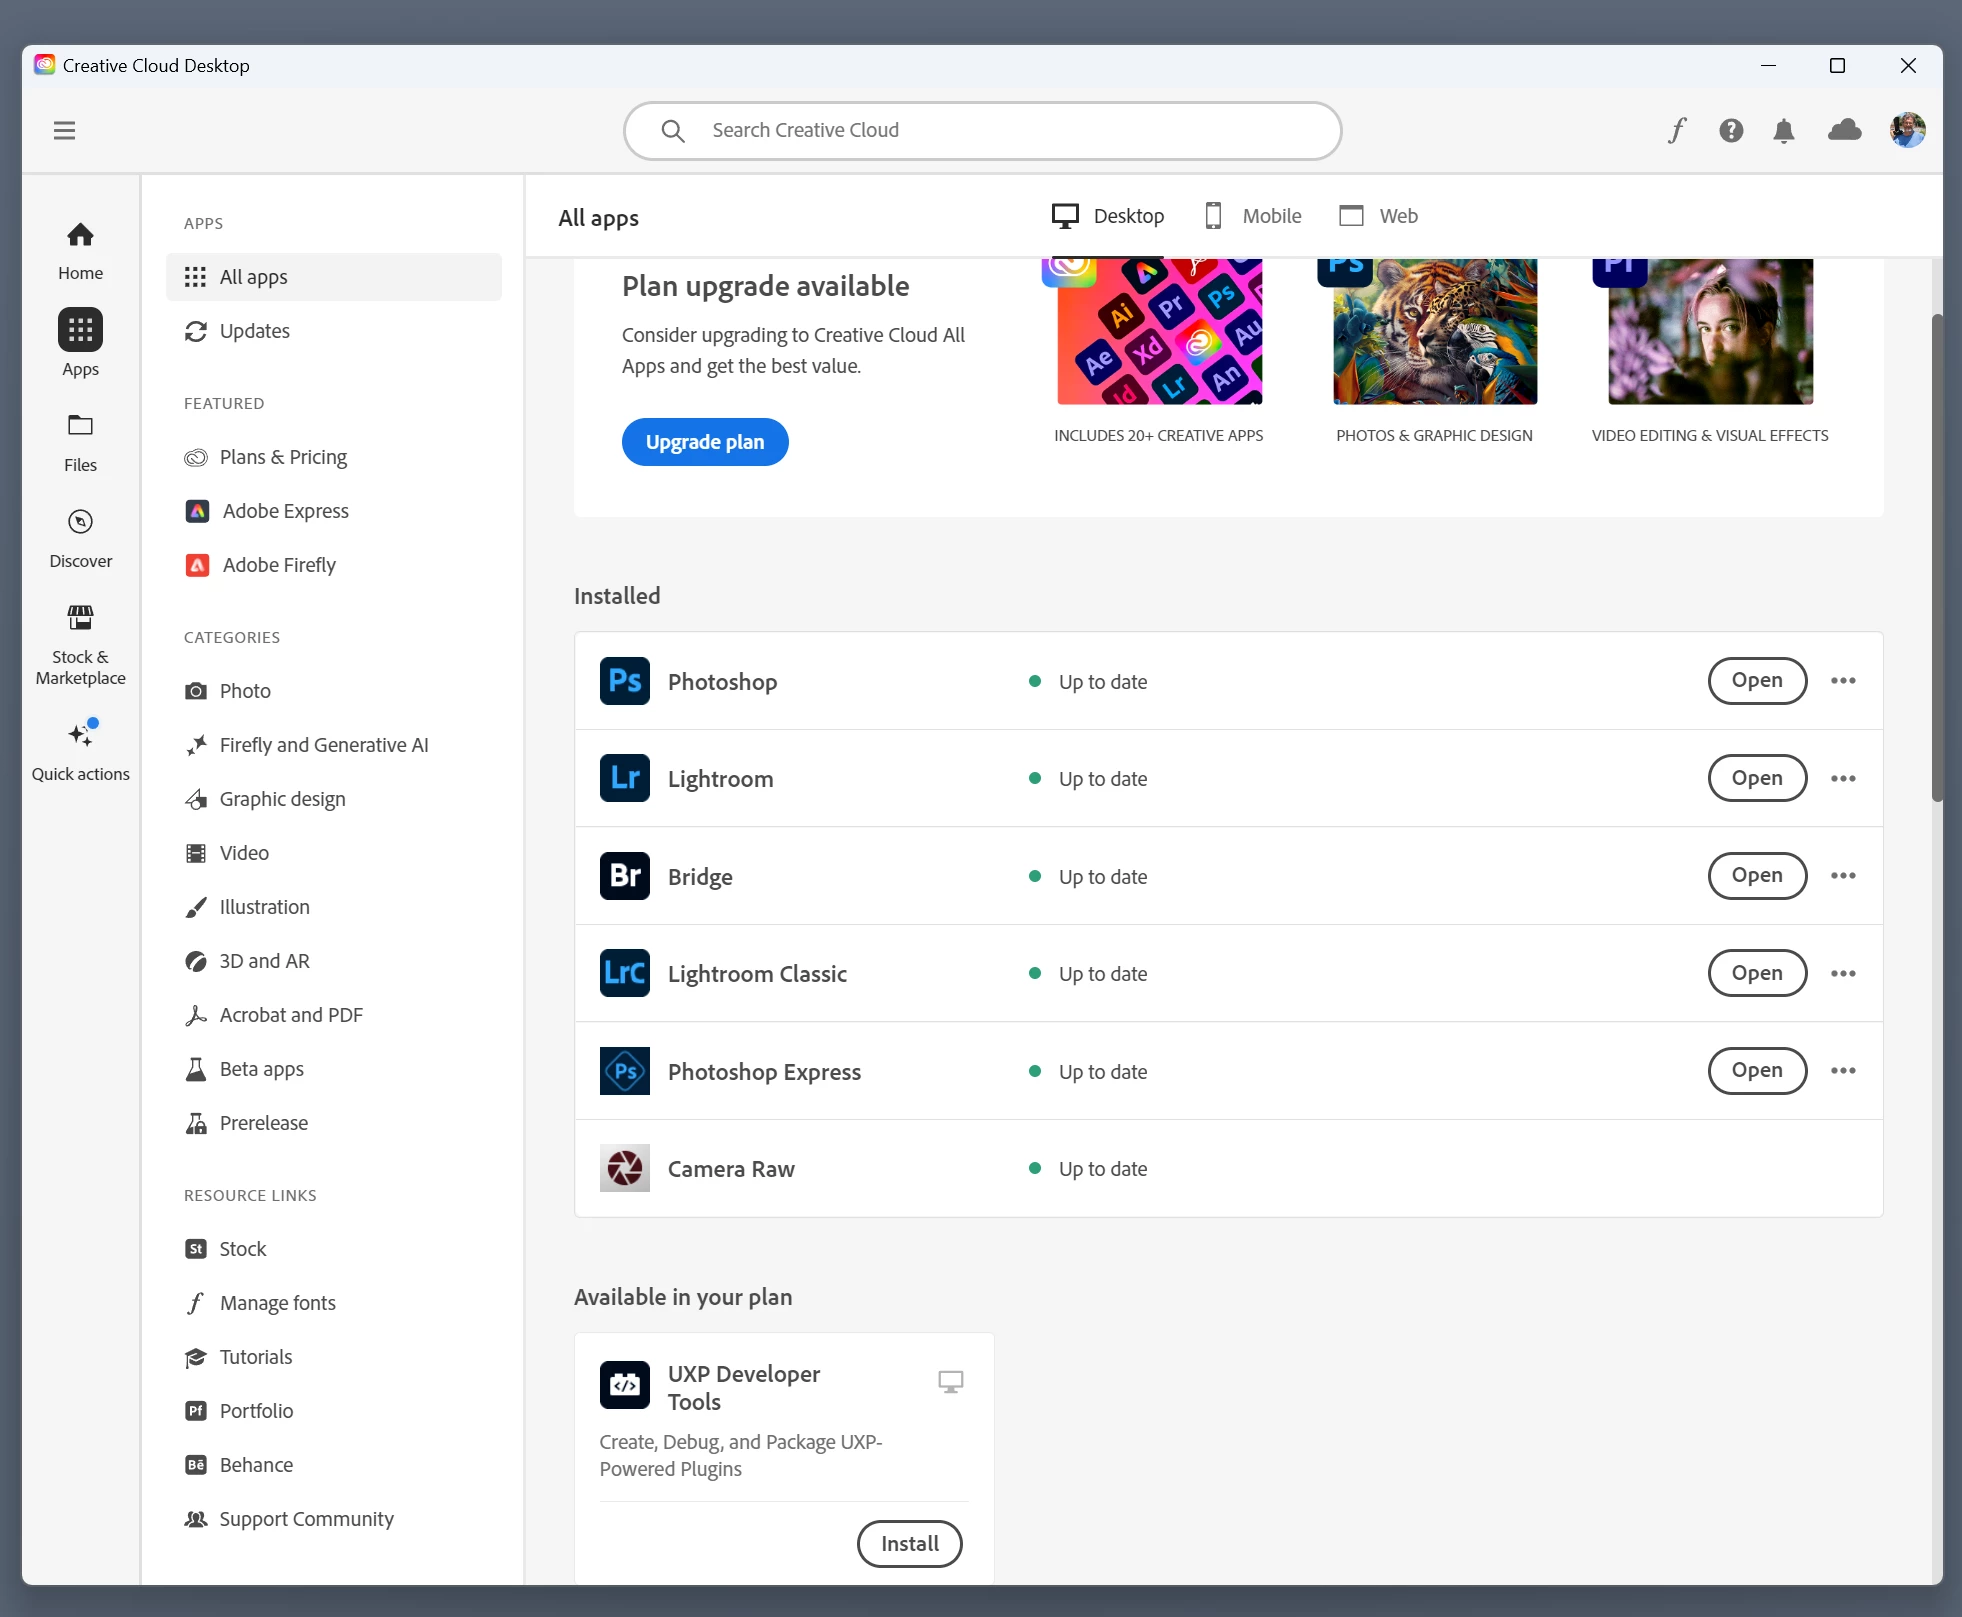Viewport: 1962px width, 1617px height.
Task: Toggle the hamburger menu sidebar
Action: [65, 131]
